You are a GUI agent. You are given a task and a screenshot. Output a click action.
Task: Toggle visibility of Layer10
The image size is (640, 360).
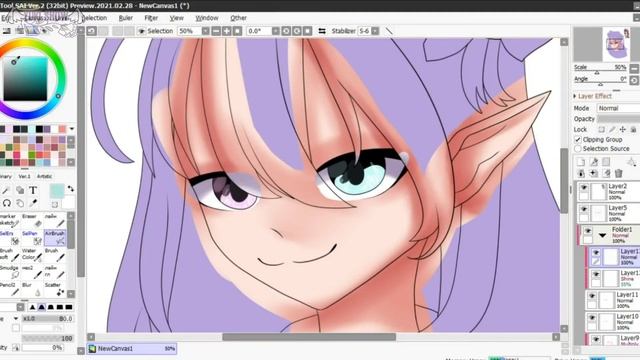(x=592, y=318)
